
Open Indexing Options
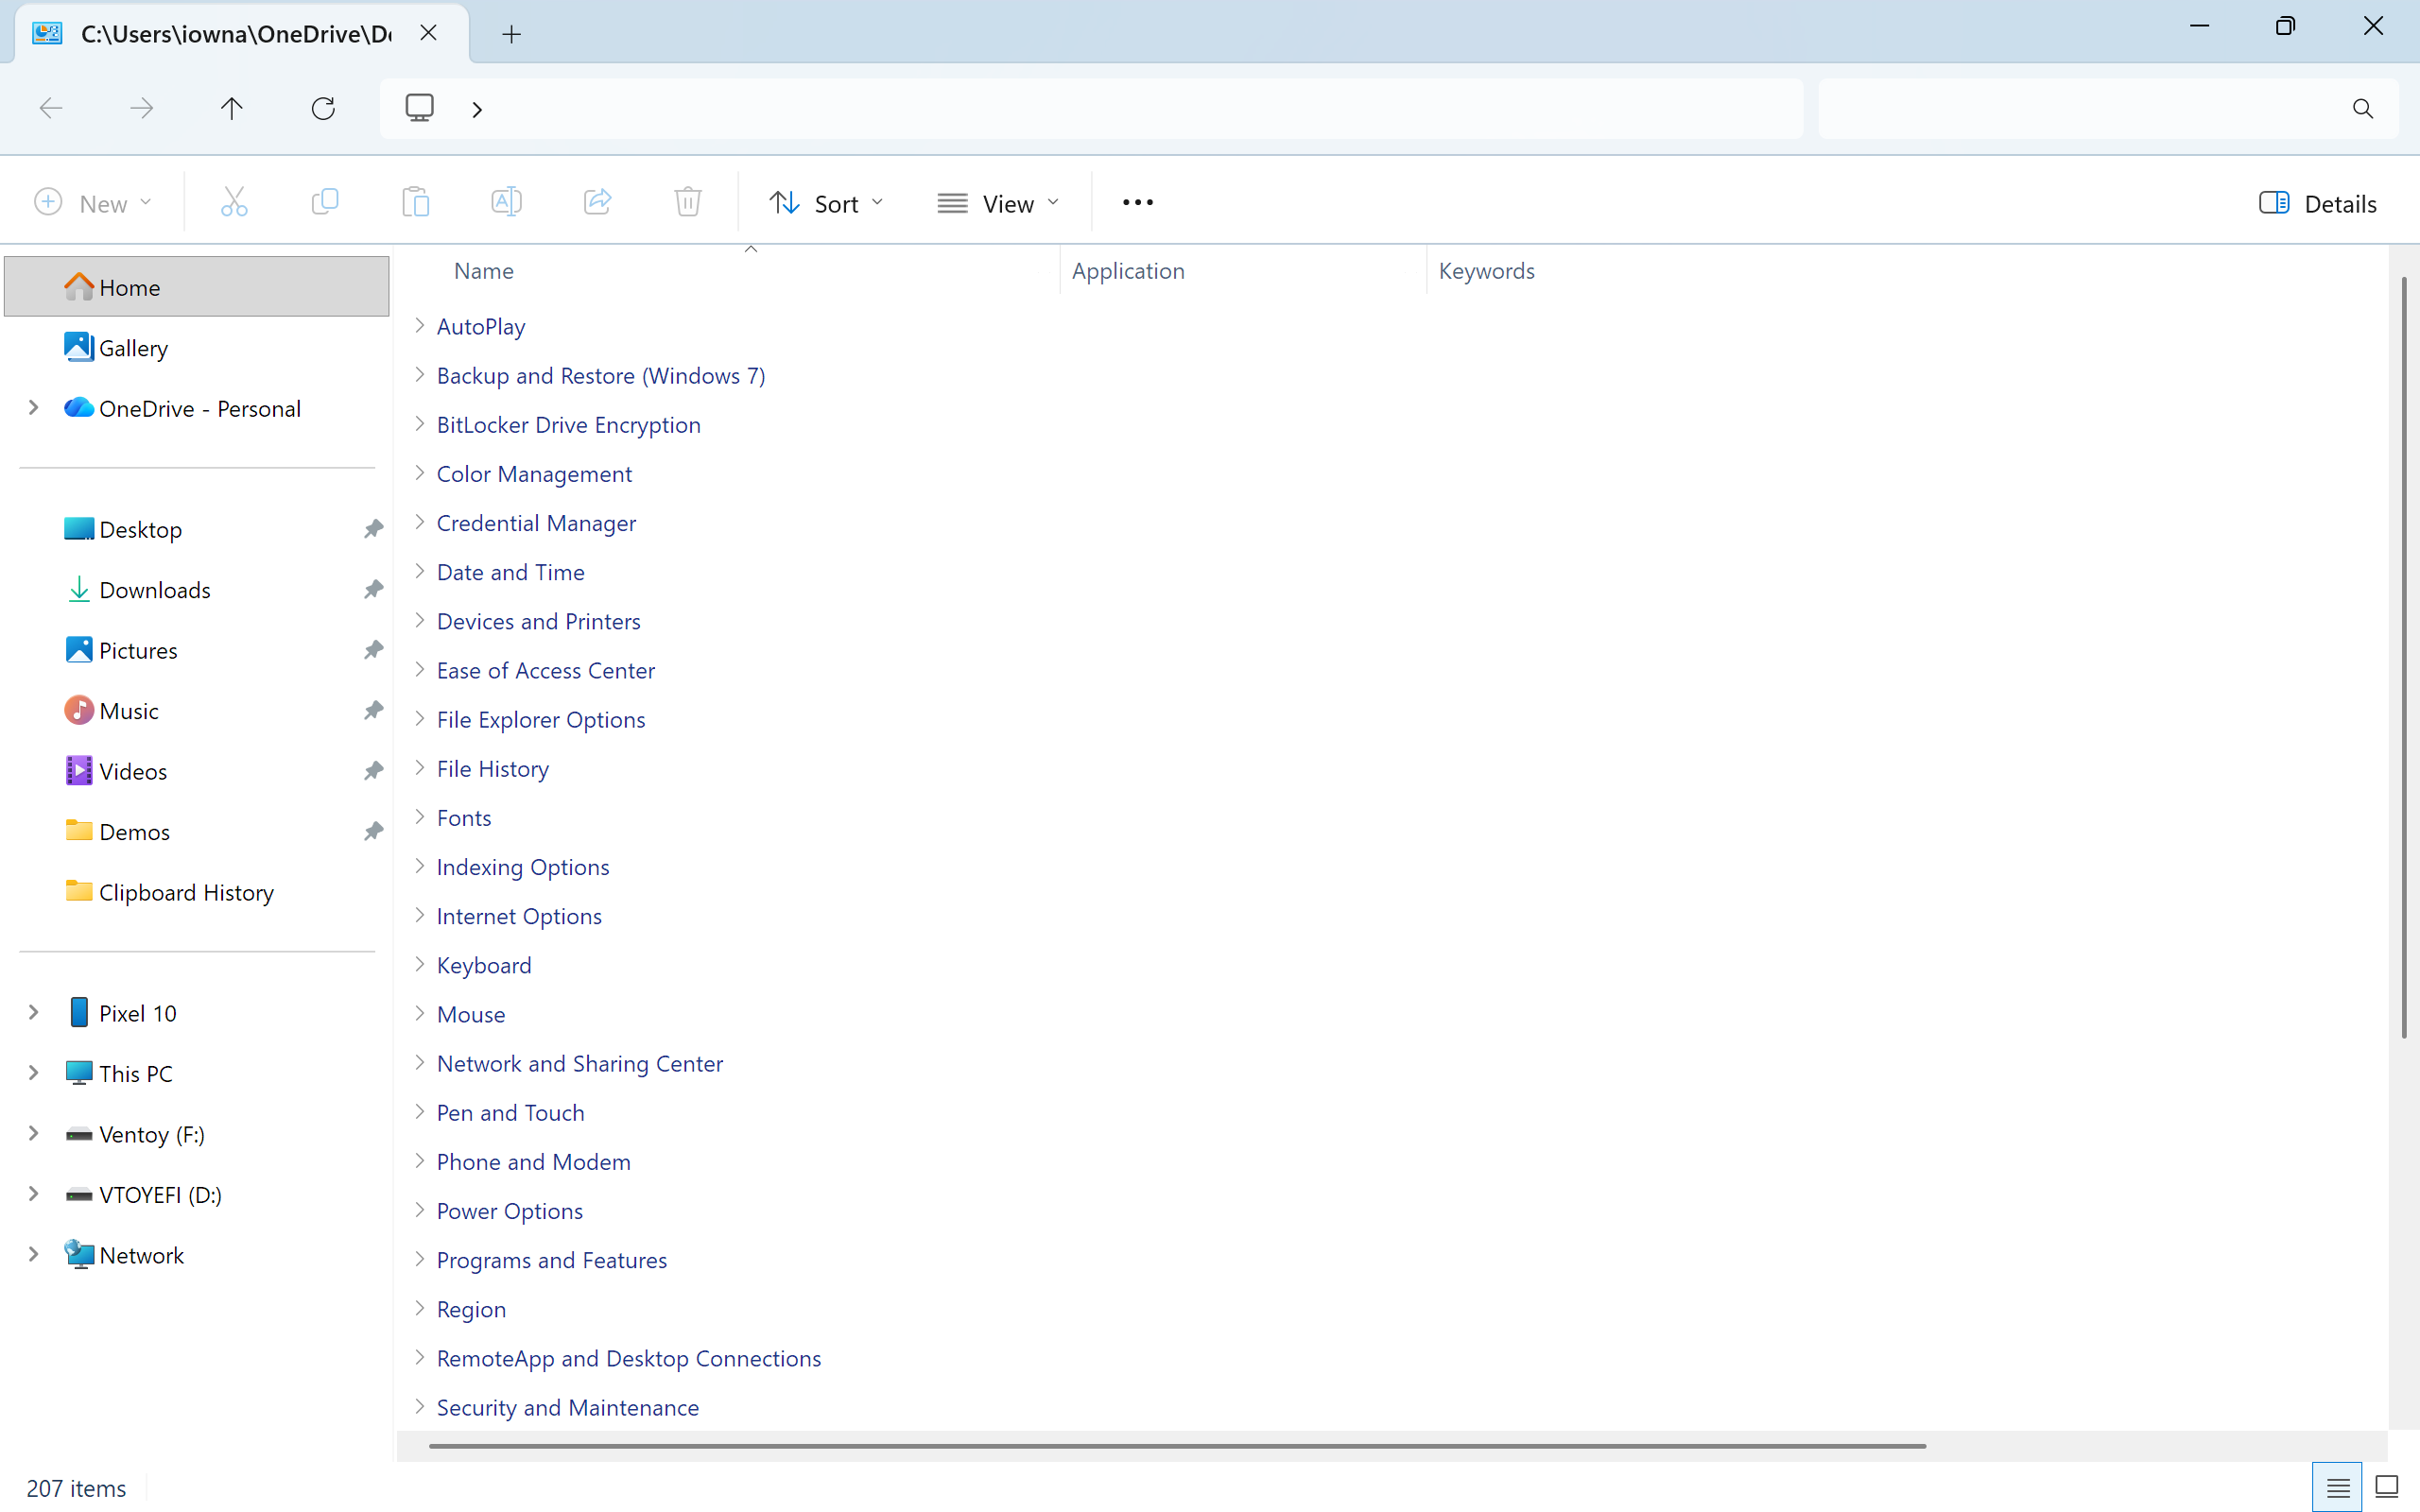point(522,867)
